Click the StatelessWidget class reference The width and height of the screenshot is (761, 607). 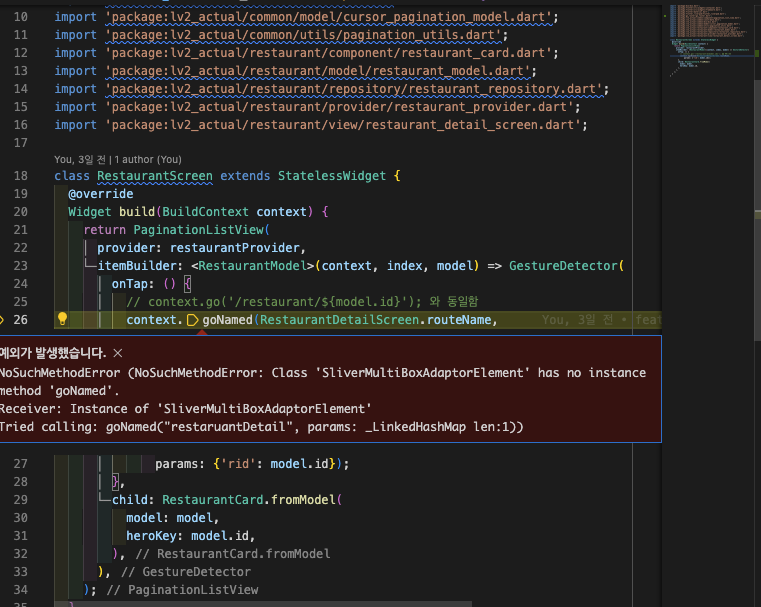pos(336,176)
